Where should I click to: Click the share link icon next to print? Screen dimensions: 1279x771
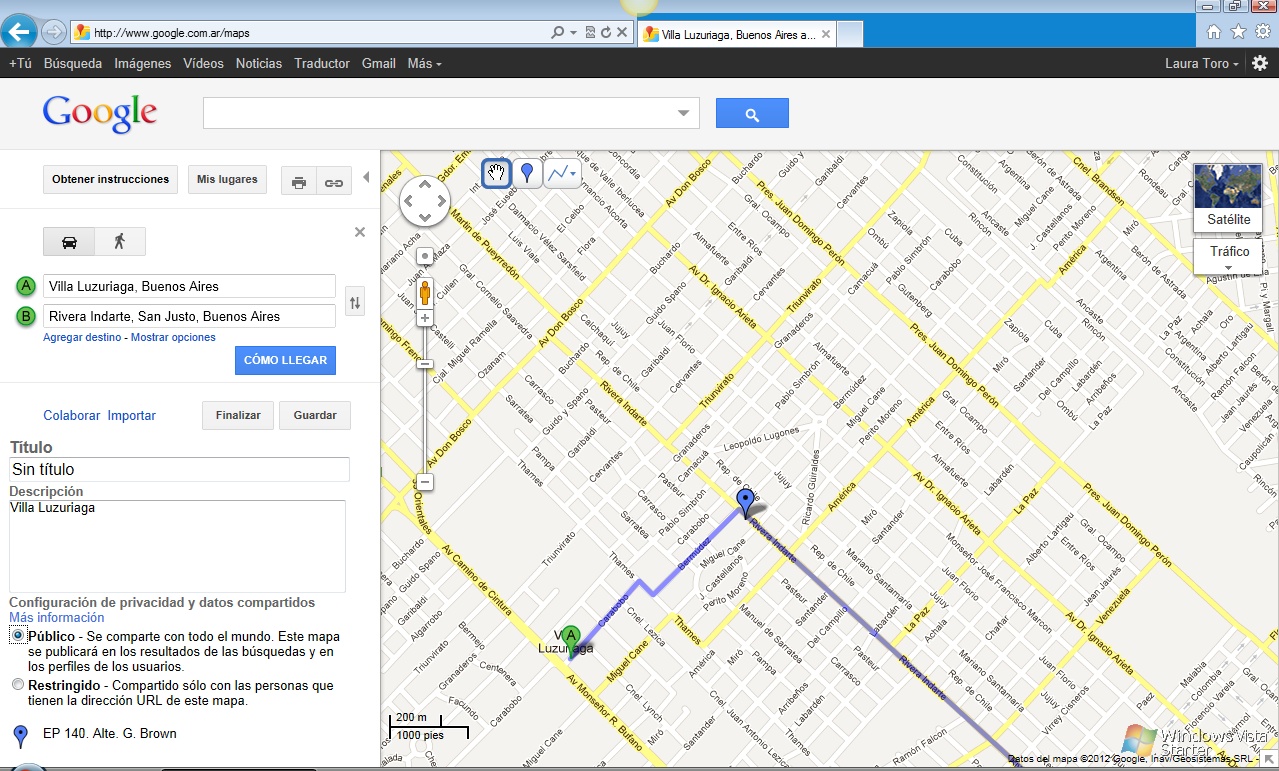[x=333, y=180]
